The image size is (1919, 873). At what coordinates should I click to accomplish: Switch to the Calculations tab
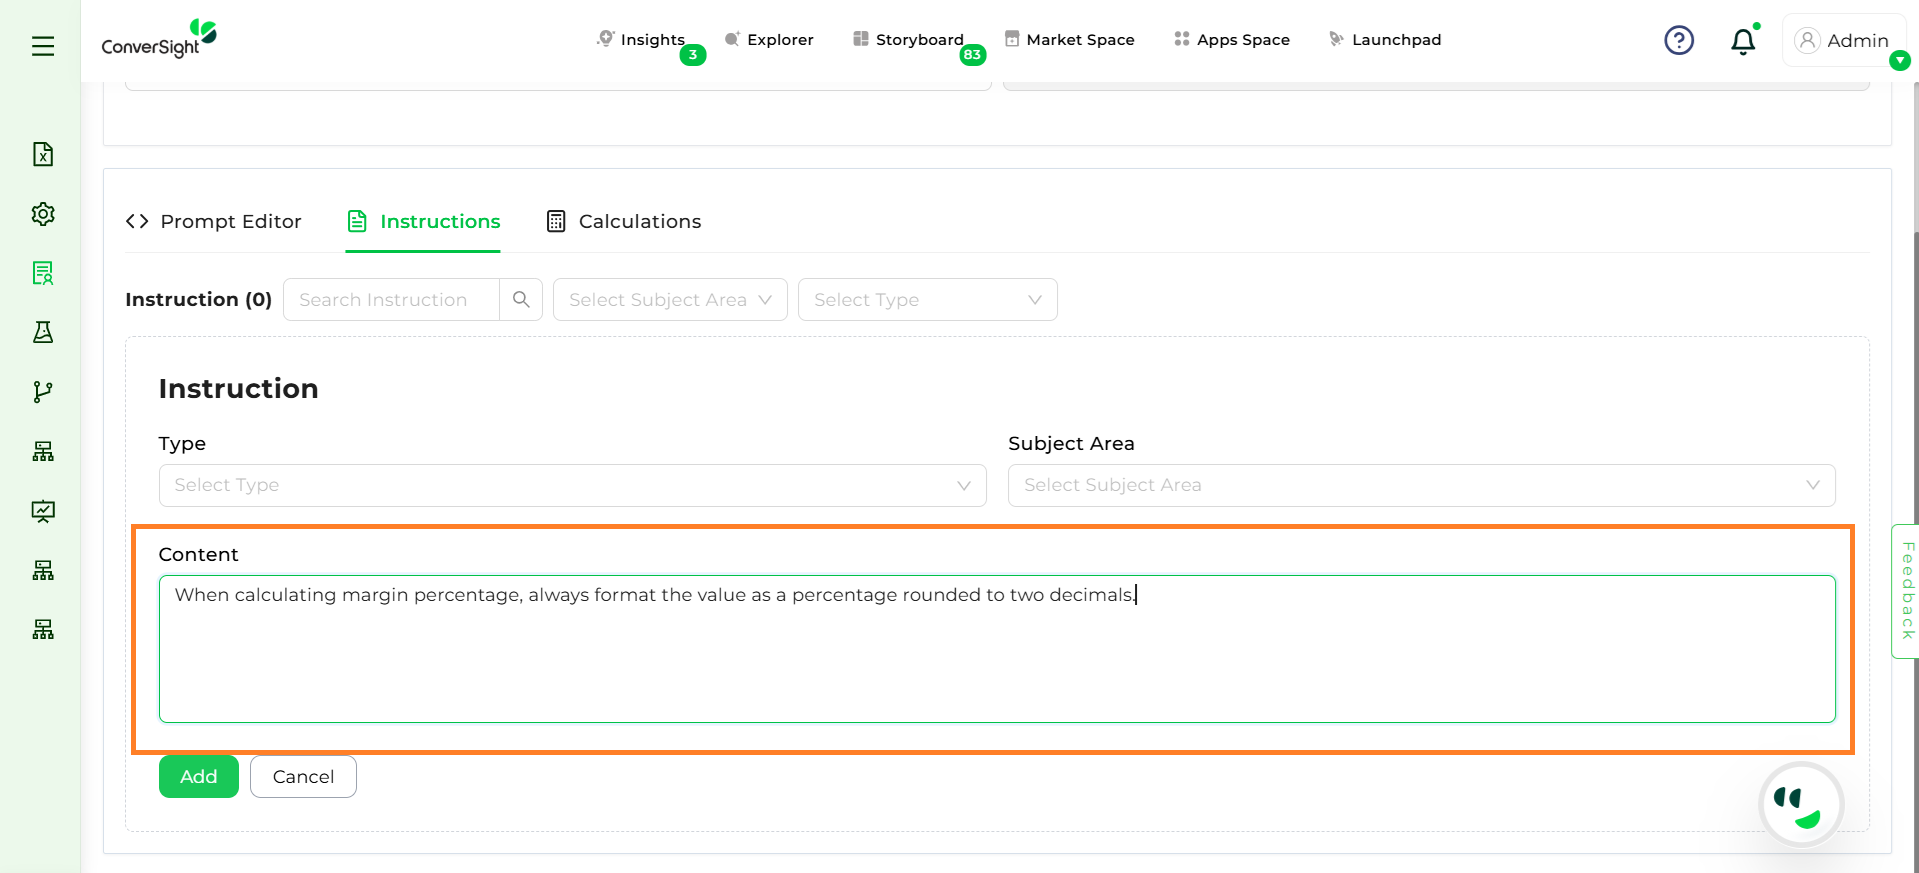[x=624, y=222]
